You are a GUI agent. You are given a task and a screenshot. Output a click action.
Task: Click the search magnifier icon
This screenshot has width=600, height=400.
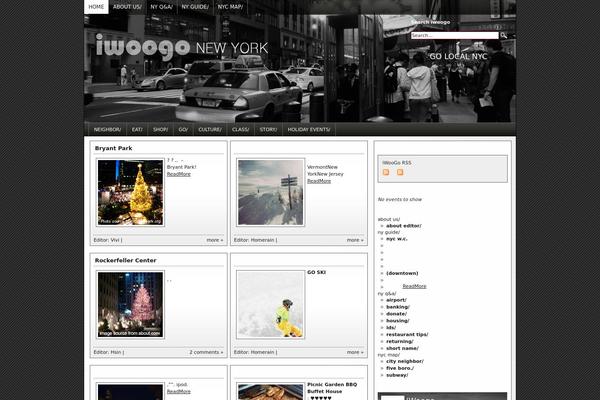tap(504, 35)
